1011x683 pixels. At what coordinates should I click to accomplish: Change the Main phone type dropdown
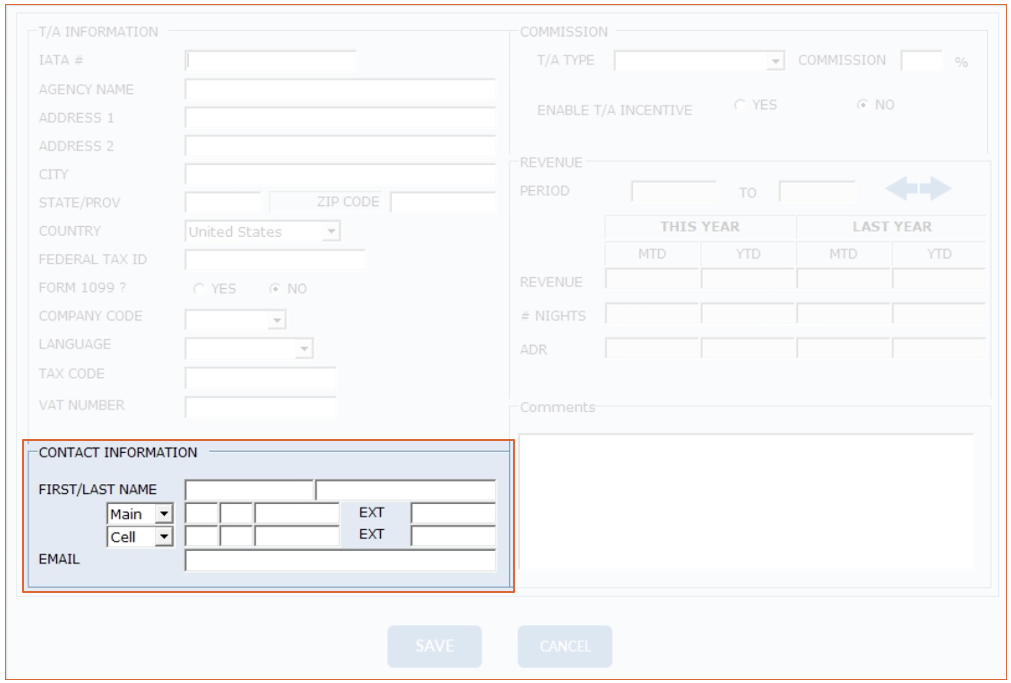coord(163,514)
